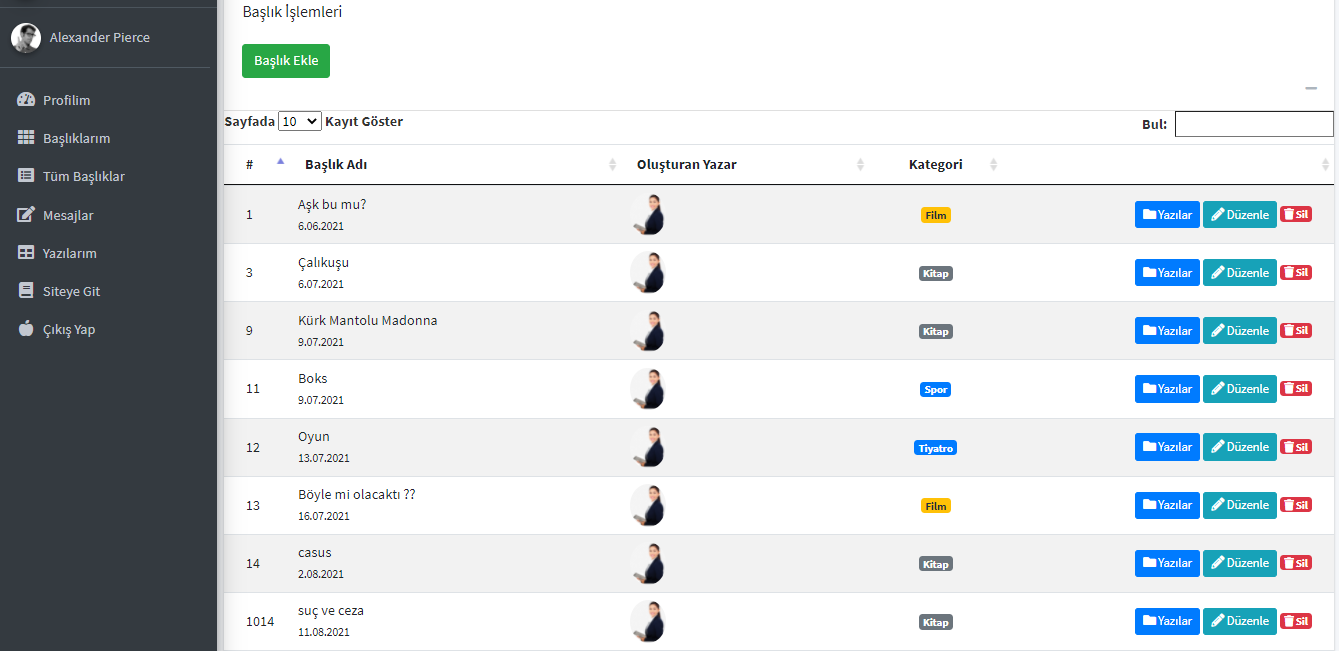Click the Başlıklarım grid icon

point(26,138)
